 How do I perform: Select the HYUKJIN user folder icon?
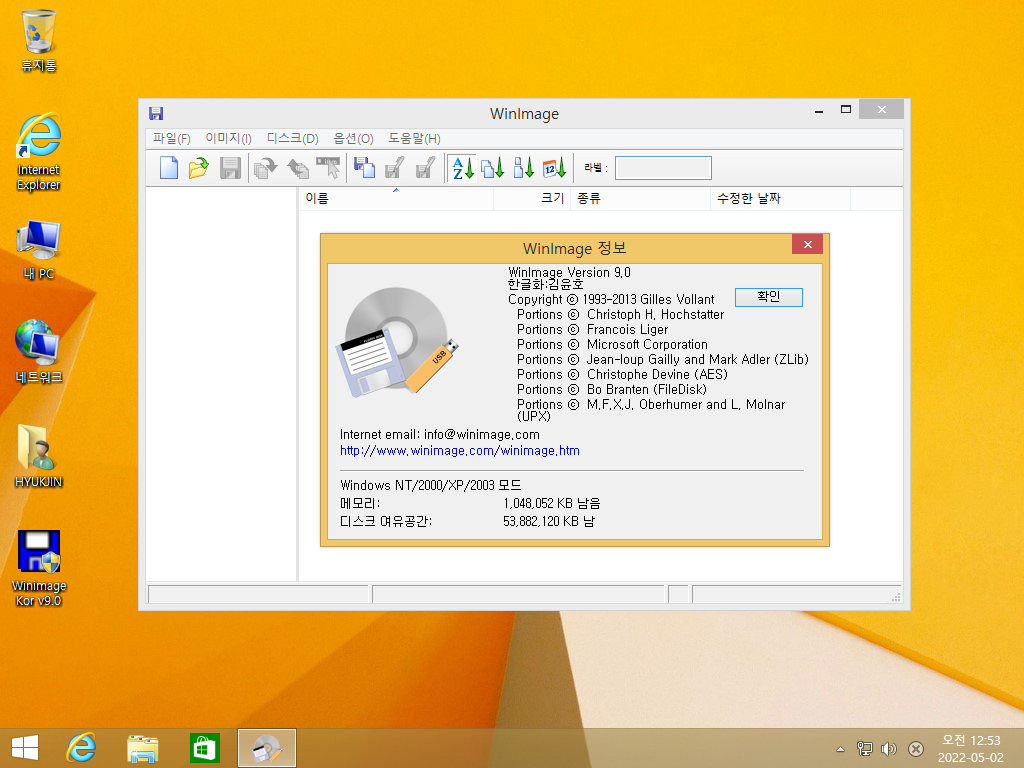39,456
